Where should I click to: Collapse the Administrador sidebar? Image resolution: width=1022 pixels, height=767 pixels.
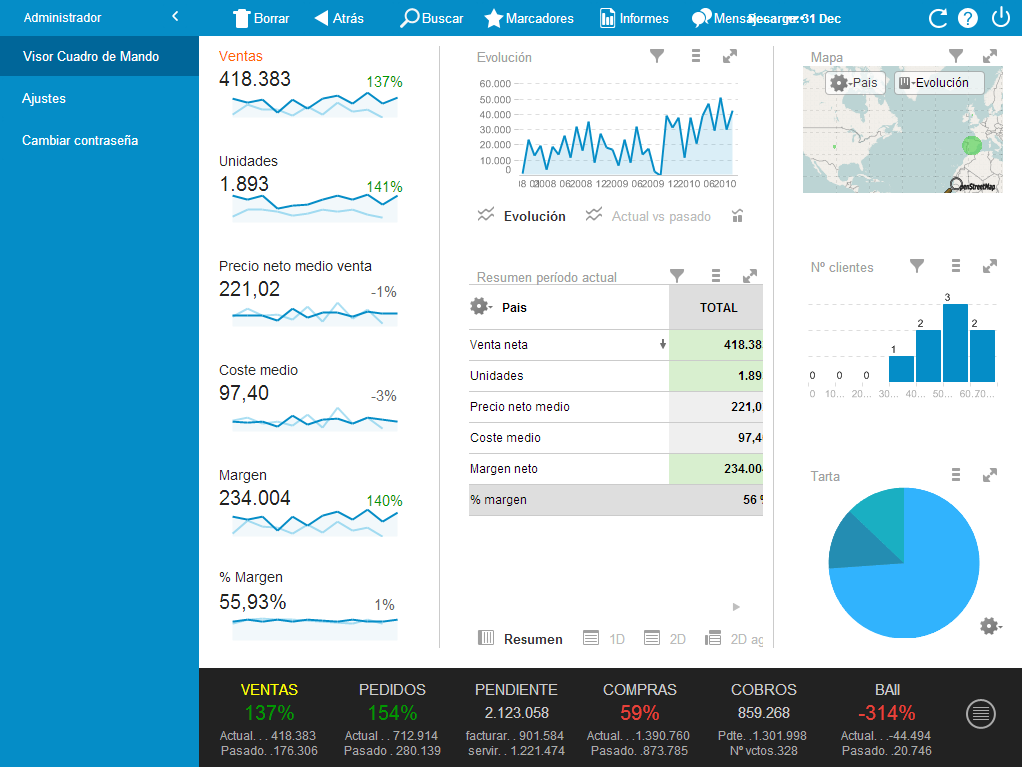tap(175, 17)
